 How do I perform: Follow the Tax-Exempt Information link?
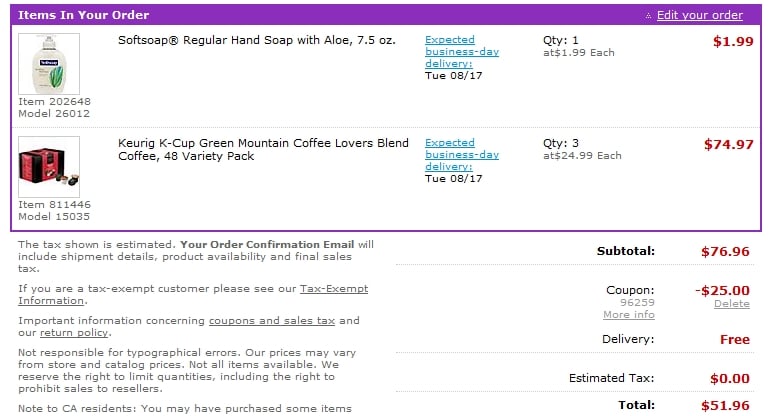click(193, 295)
